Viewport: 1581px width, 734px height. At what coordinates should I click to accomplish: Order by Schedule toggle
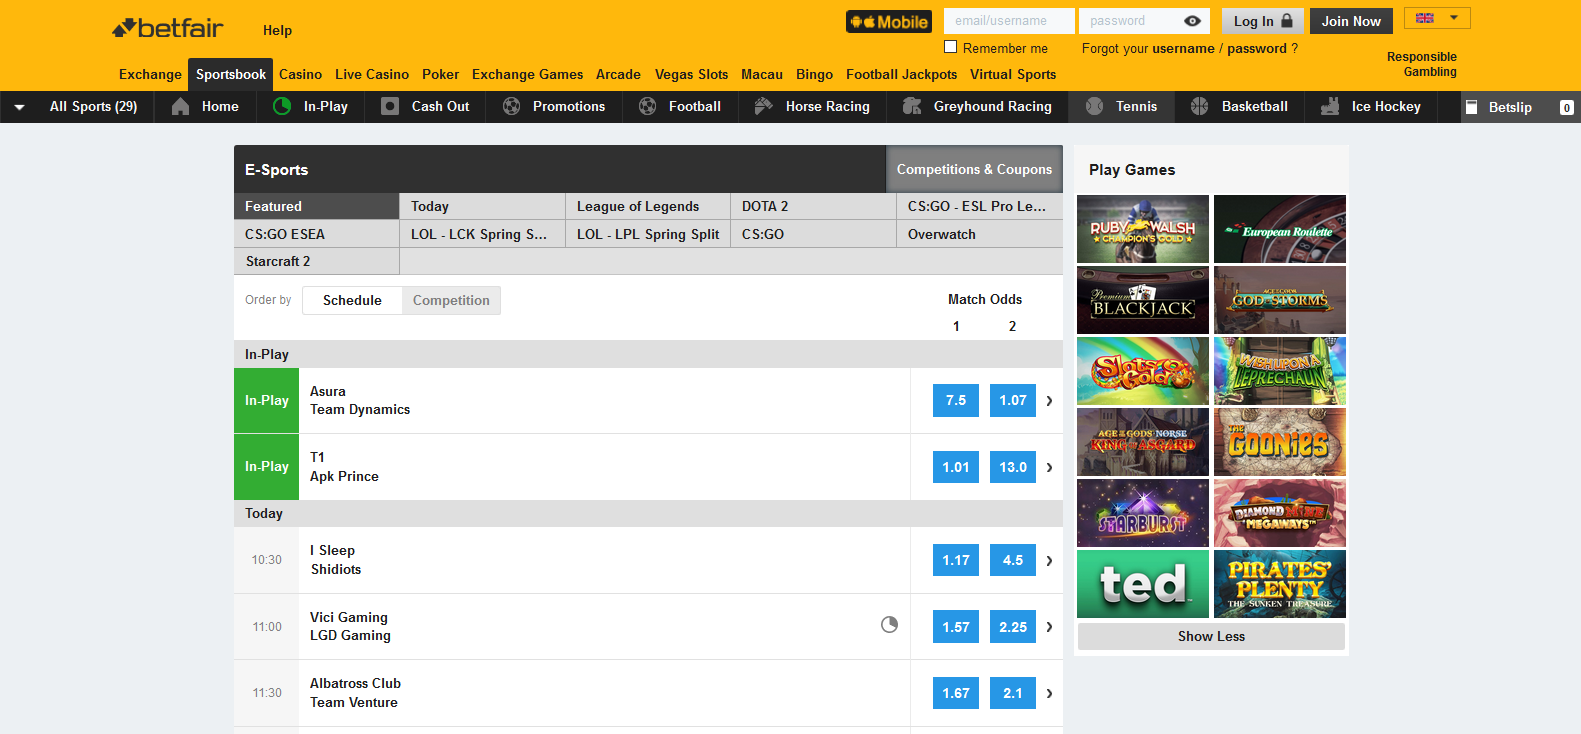[x=352, y=300]
